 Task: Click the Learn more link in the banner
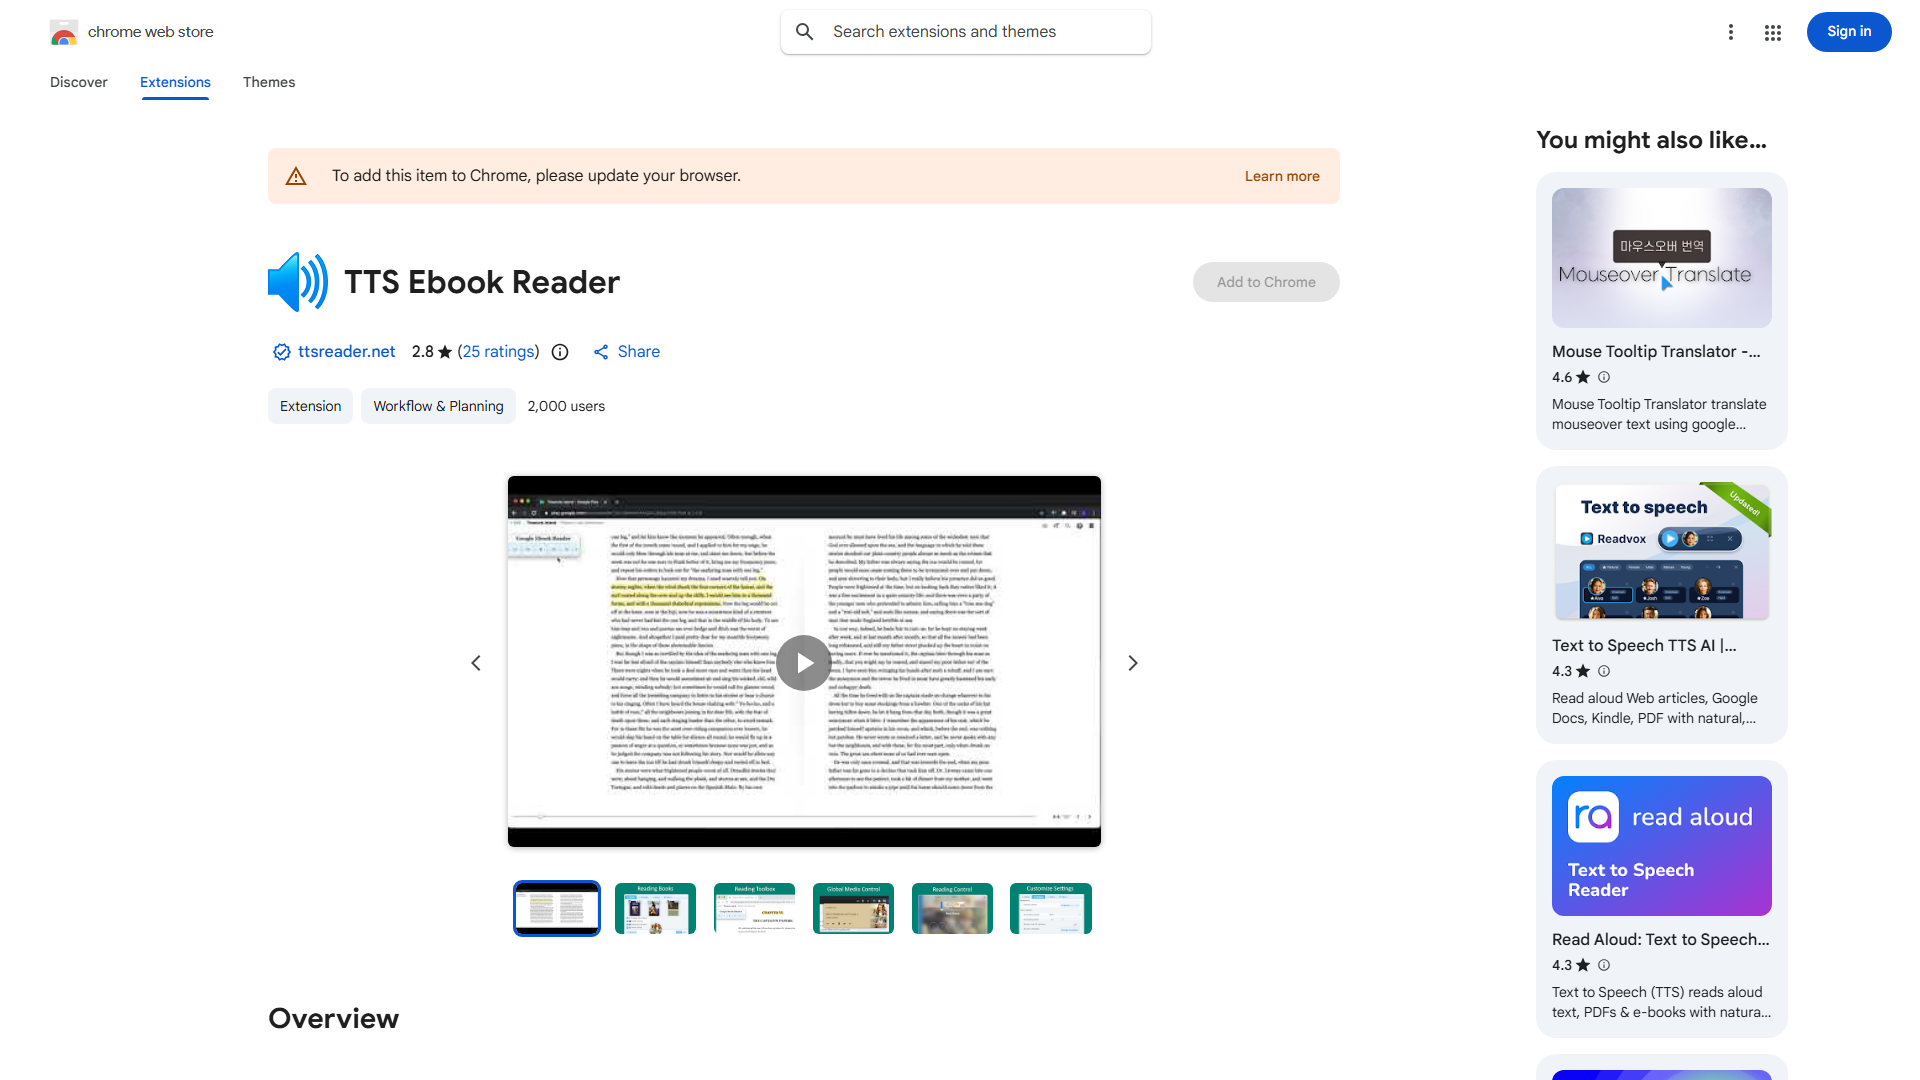(1281, 176)
